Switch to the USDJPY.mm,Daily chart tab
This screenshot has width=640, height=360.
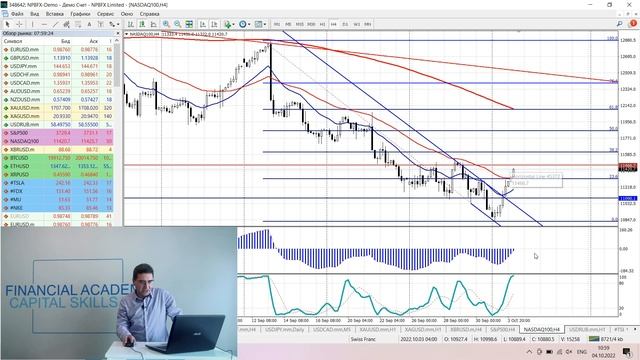click(284, 329)
